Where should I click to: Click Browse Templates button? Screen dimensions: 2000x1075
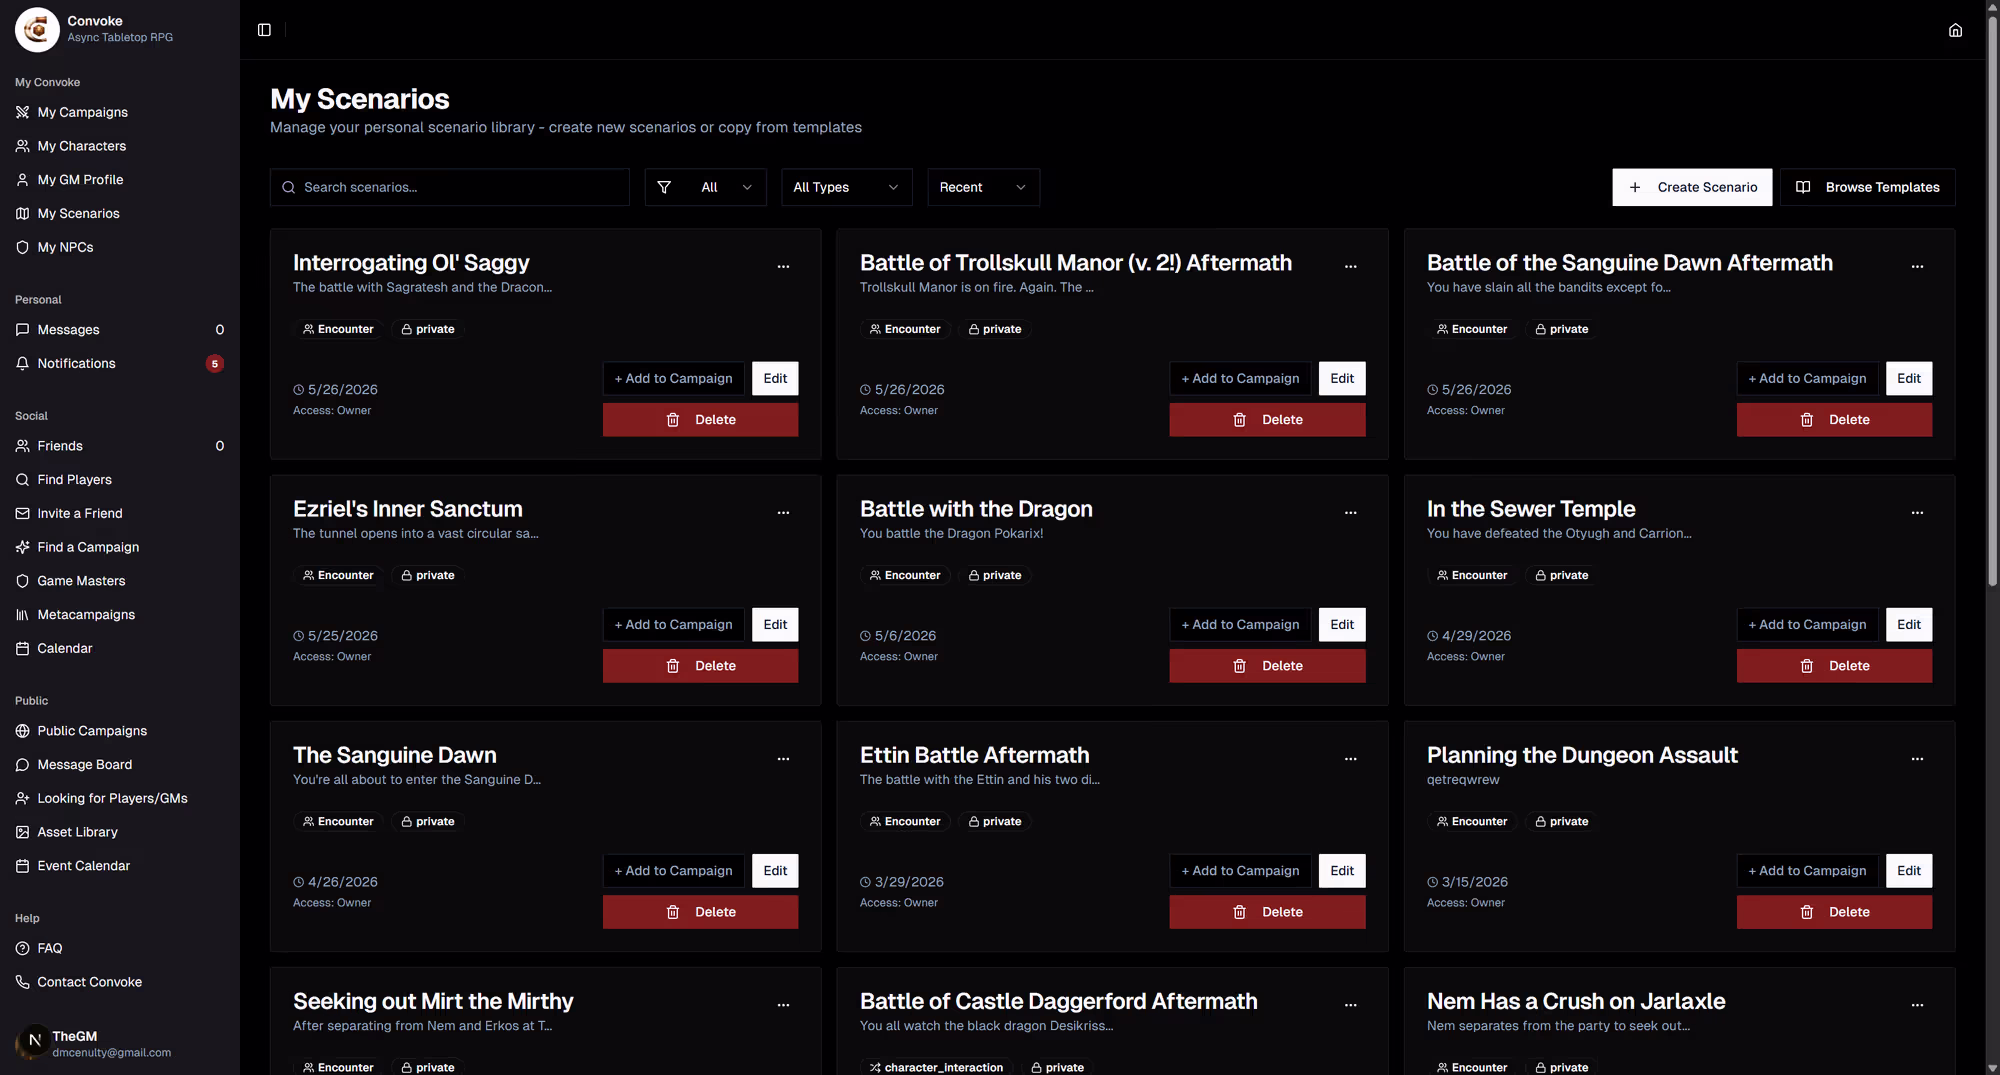click(1868, 187)
